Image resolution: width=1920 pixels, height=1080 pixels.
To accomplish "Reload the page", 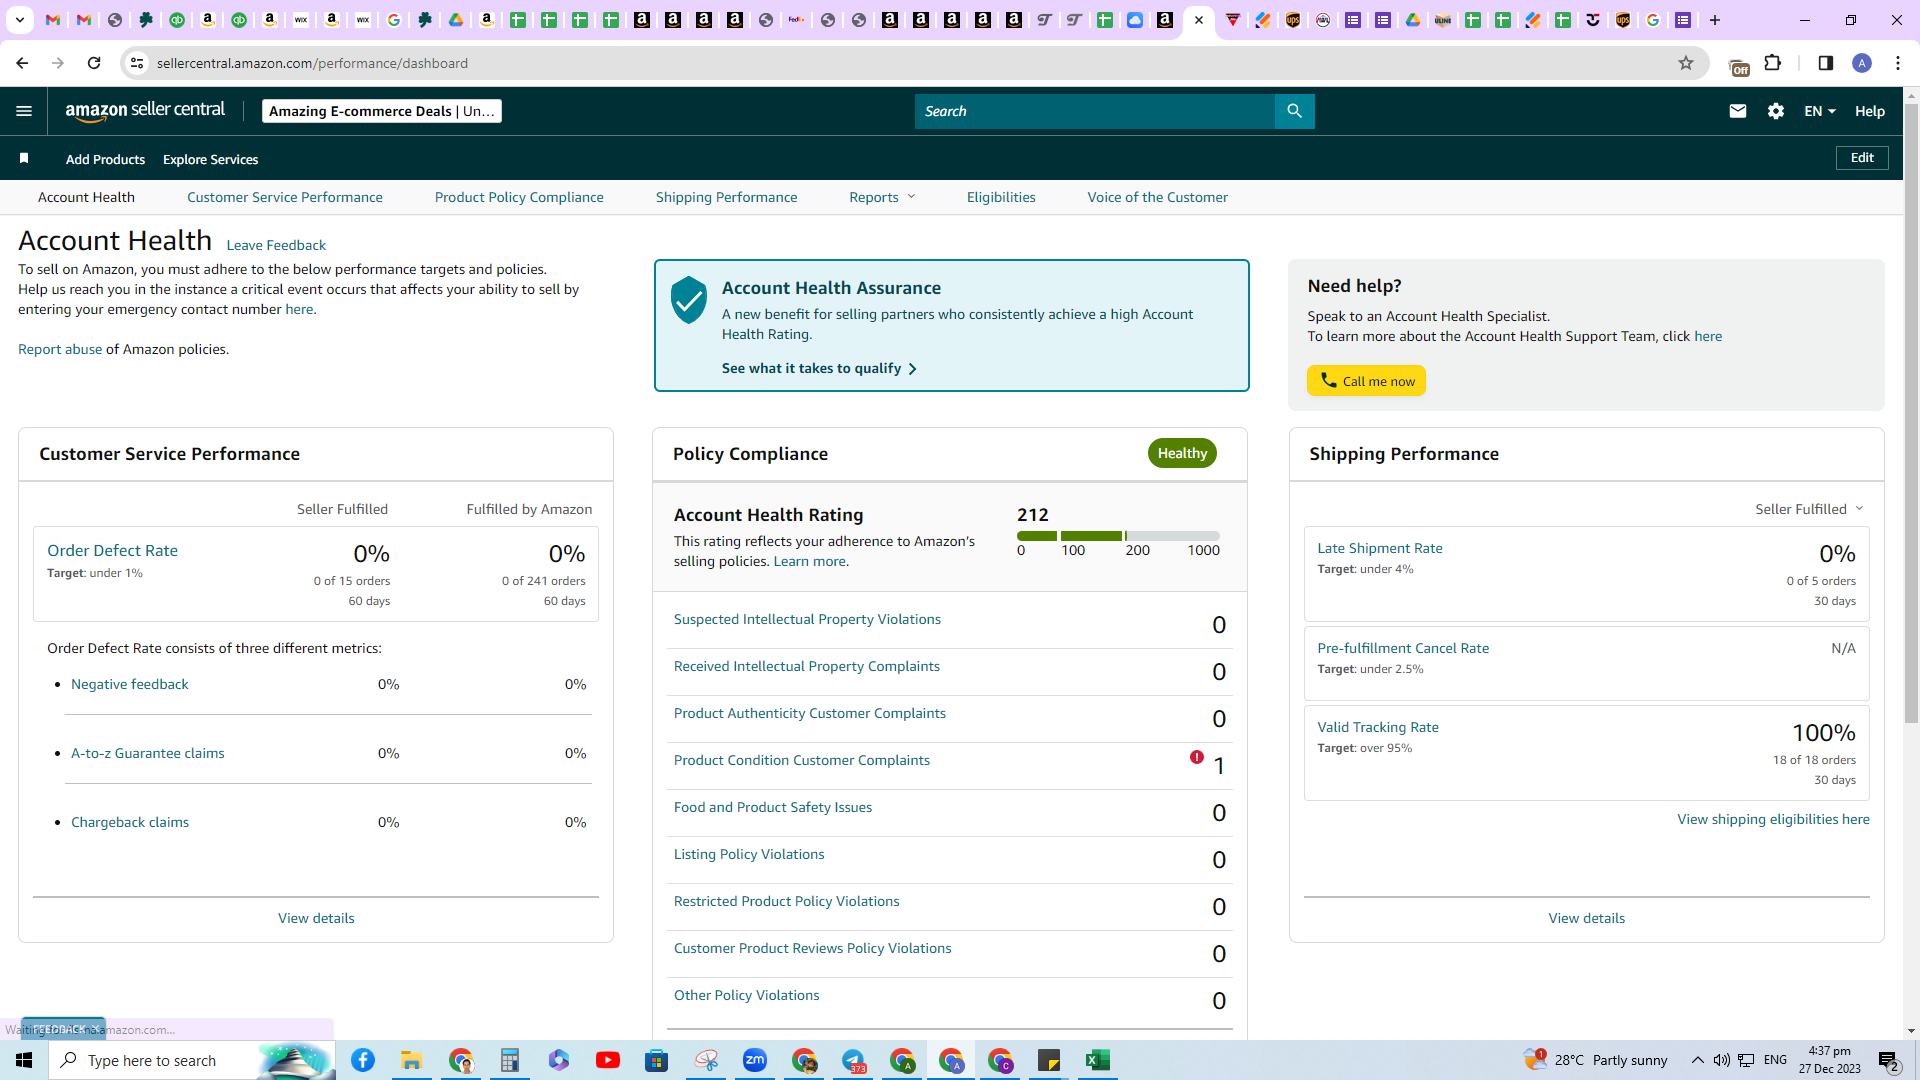I will point(94,63).
